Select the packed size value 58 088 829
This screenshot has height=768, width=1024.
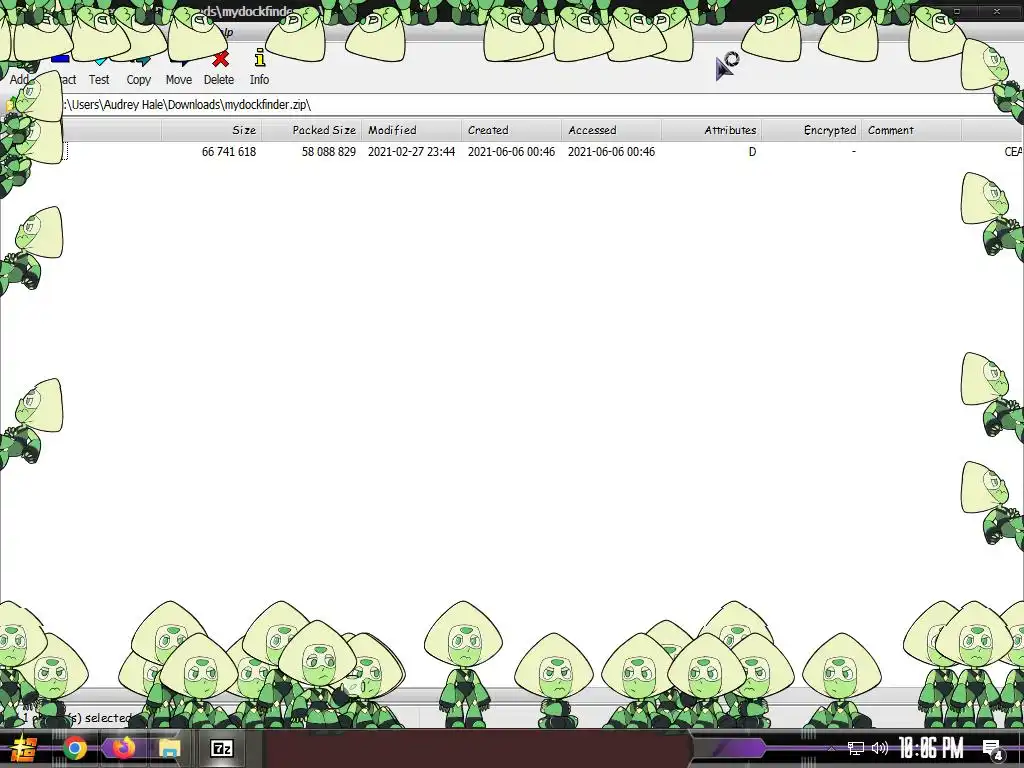pos(328,152)
